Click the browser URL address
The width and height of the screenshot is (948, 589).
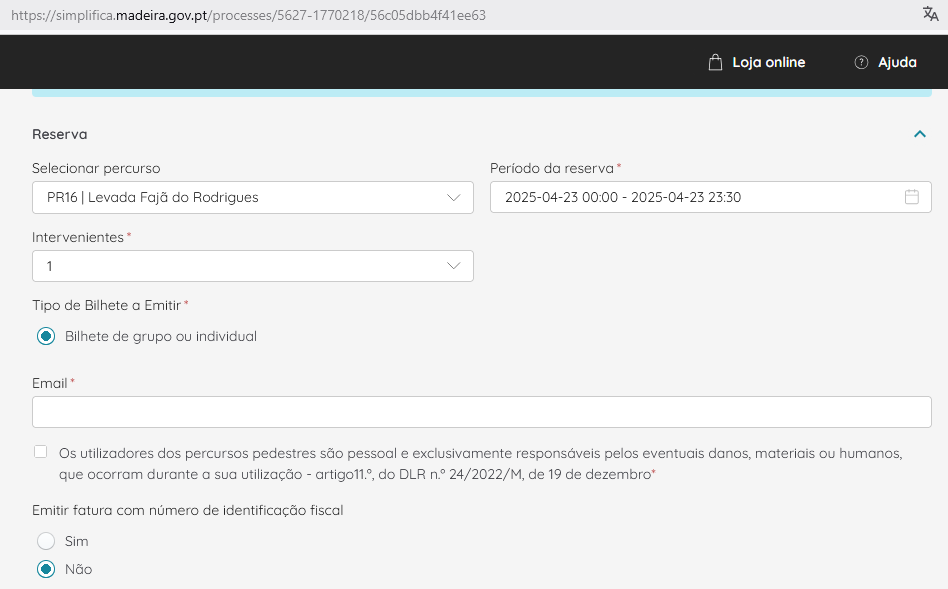pyautogui.click(x=248, y=15)
